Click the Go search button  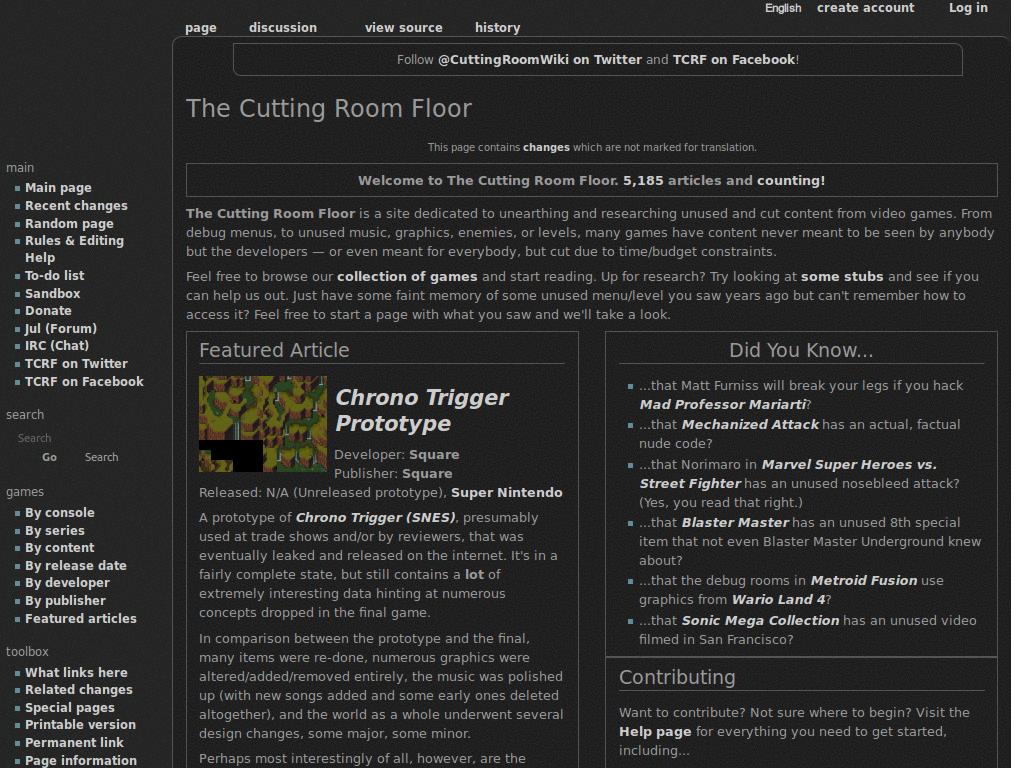click(x=50, y=457)
